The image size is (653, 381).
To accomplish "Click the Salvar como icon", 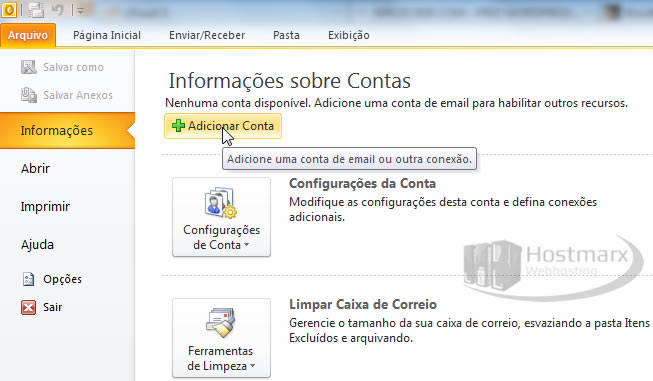I will 29,67.
